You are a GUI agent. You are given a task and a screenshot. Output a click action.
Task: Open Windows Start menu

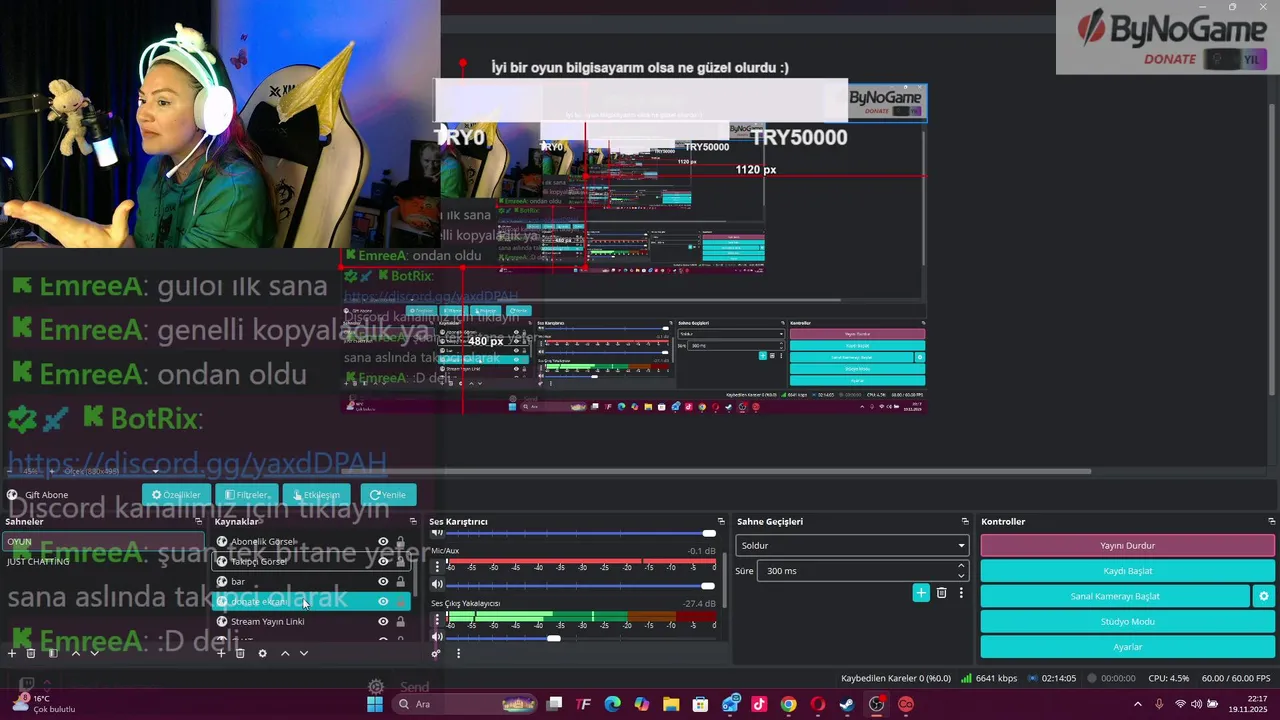pos(375,704)
